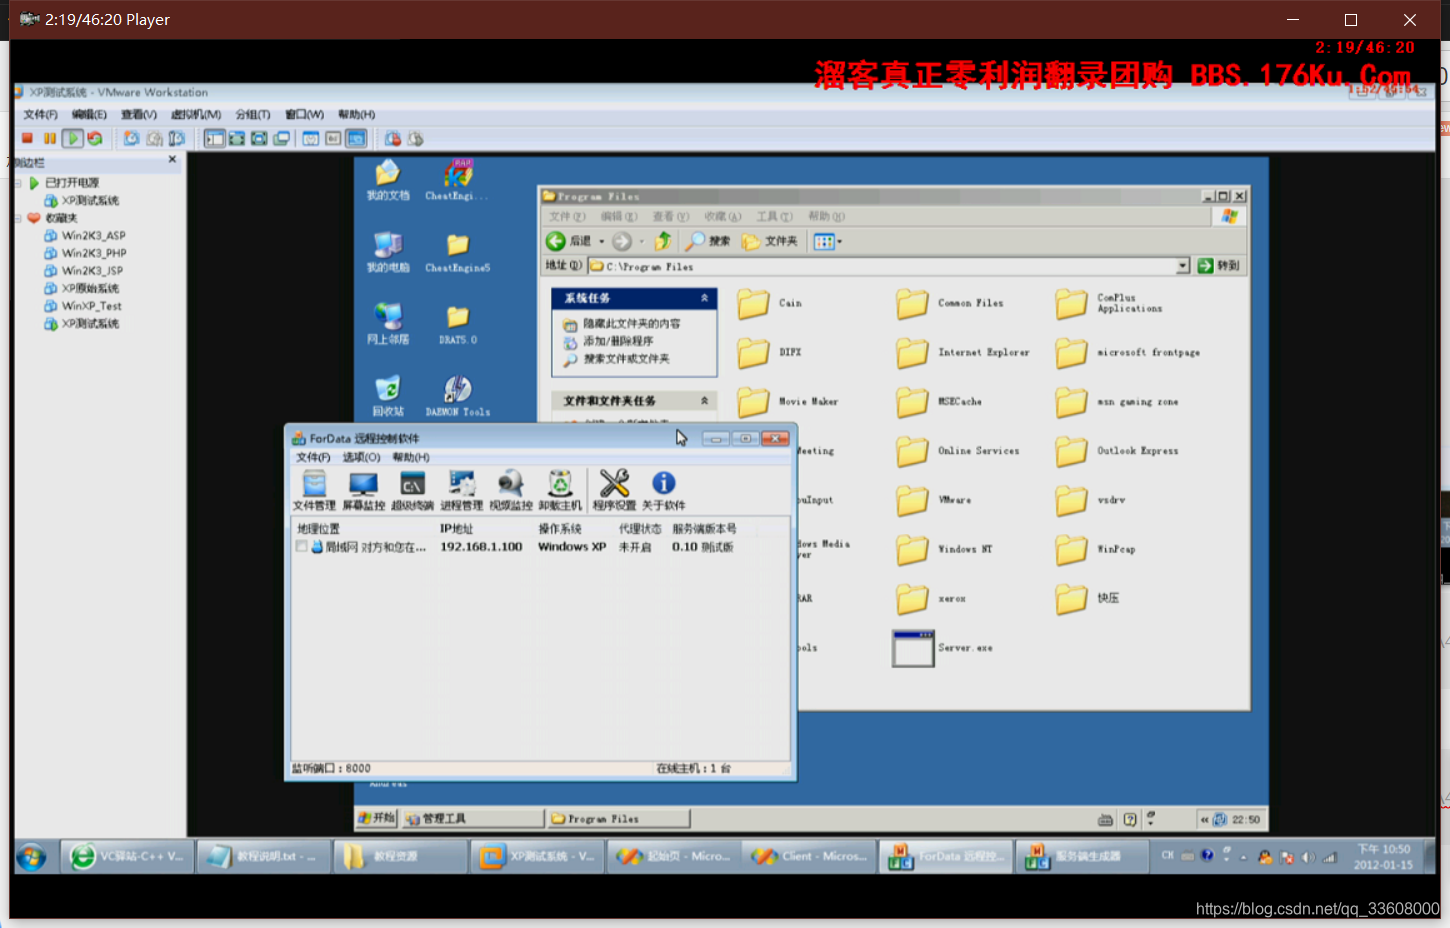The image size is (1450, 928).
Task: Open VMware 查看(V) menu
Action: [x=139, y=115]
